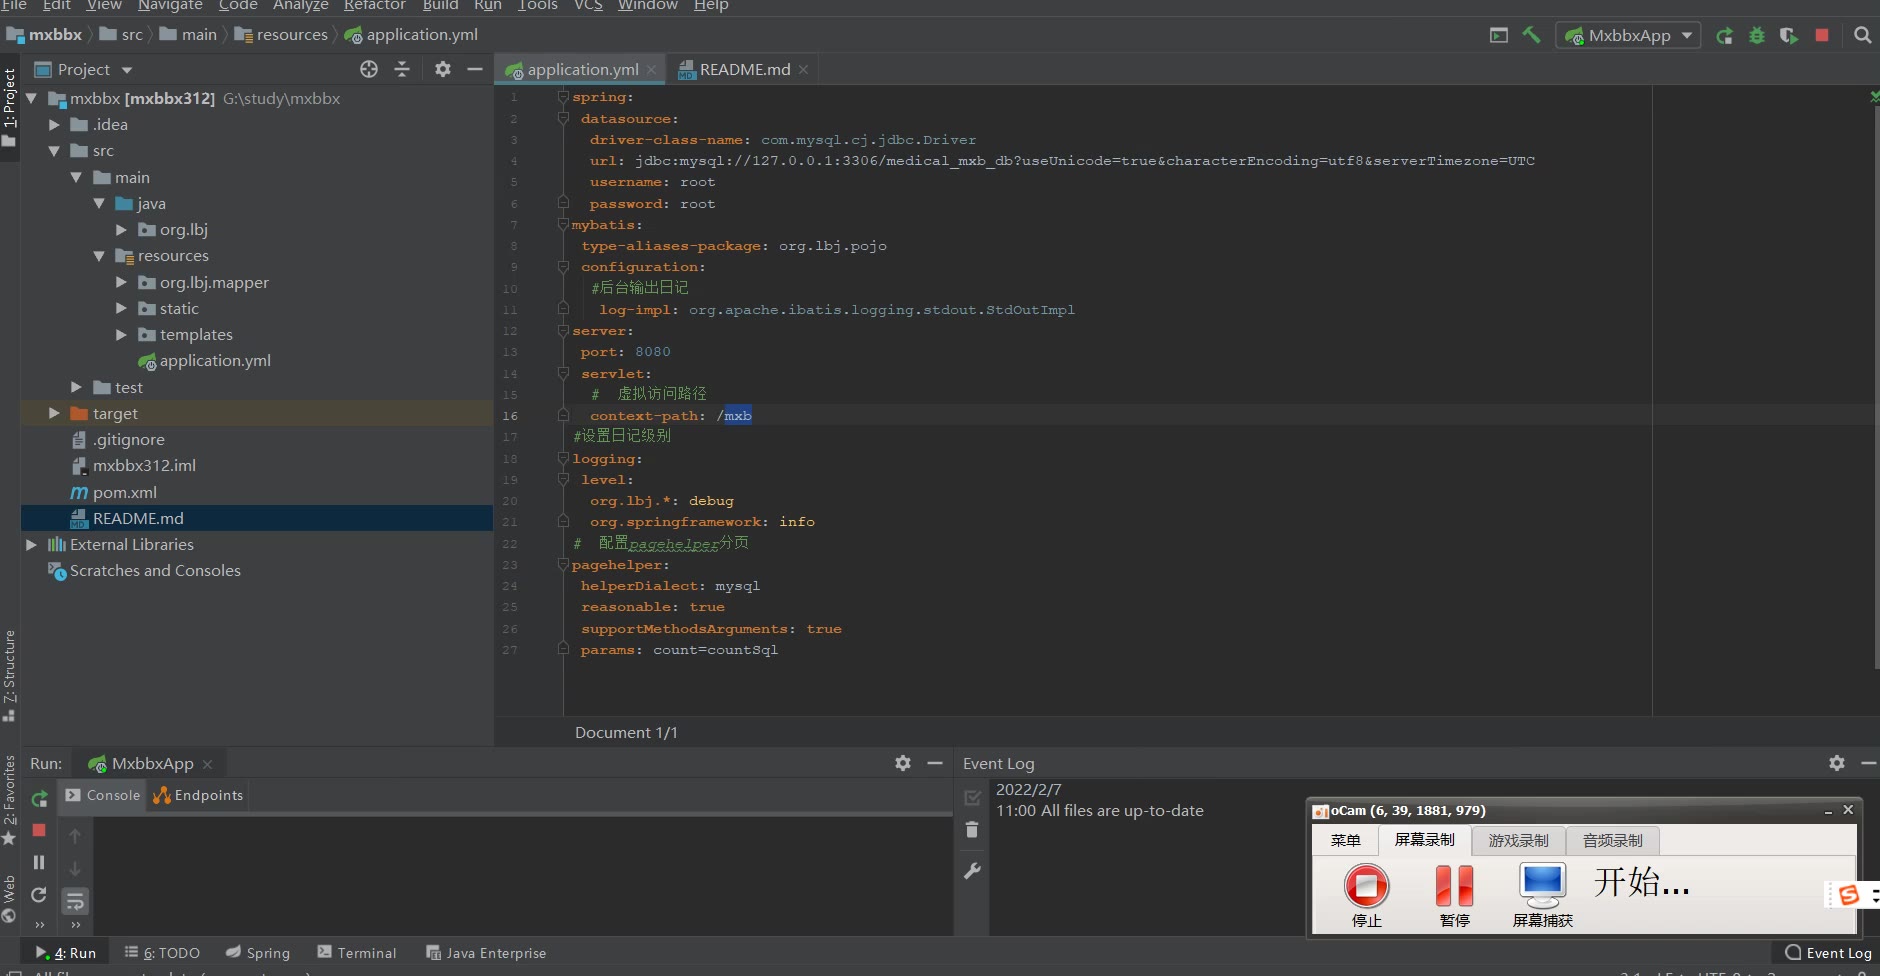Viewport: 1880px width, 976px height.
Task: Click the Debug bug icon in toolbar
Action: [1757, 35]
